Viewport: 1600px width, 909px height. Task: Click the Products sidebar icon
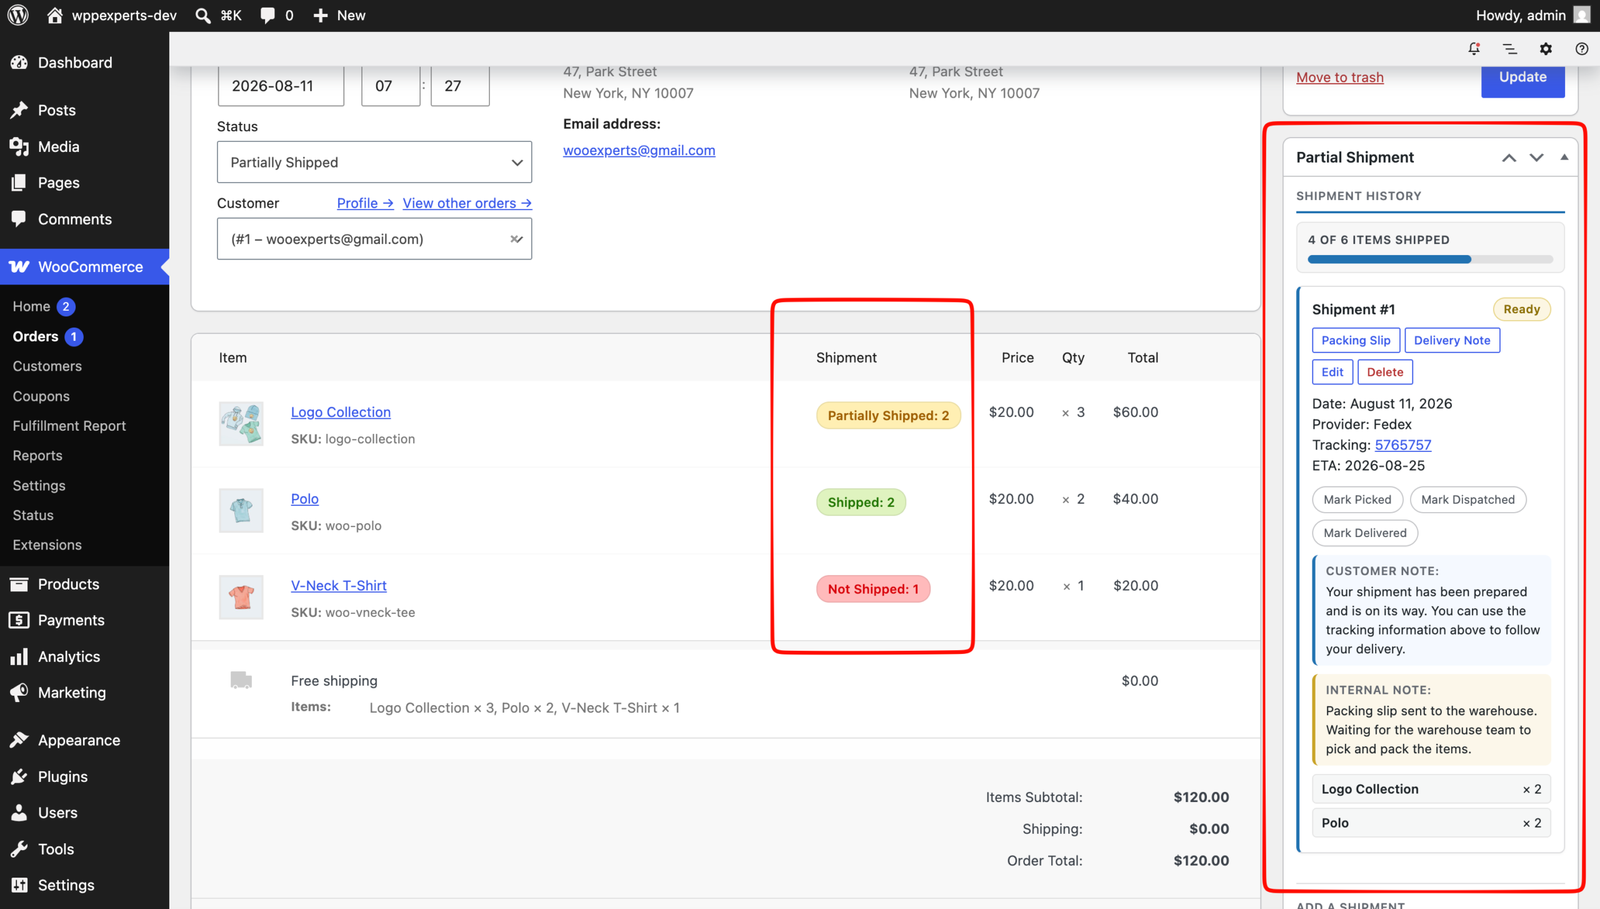(19, 584)
